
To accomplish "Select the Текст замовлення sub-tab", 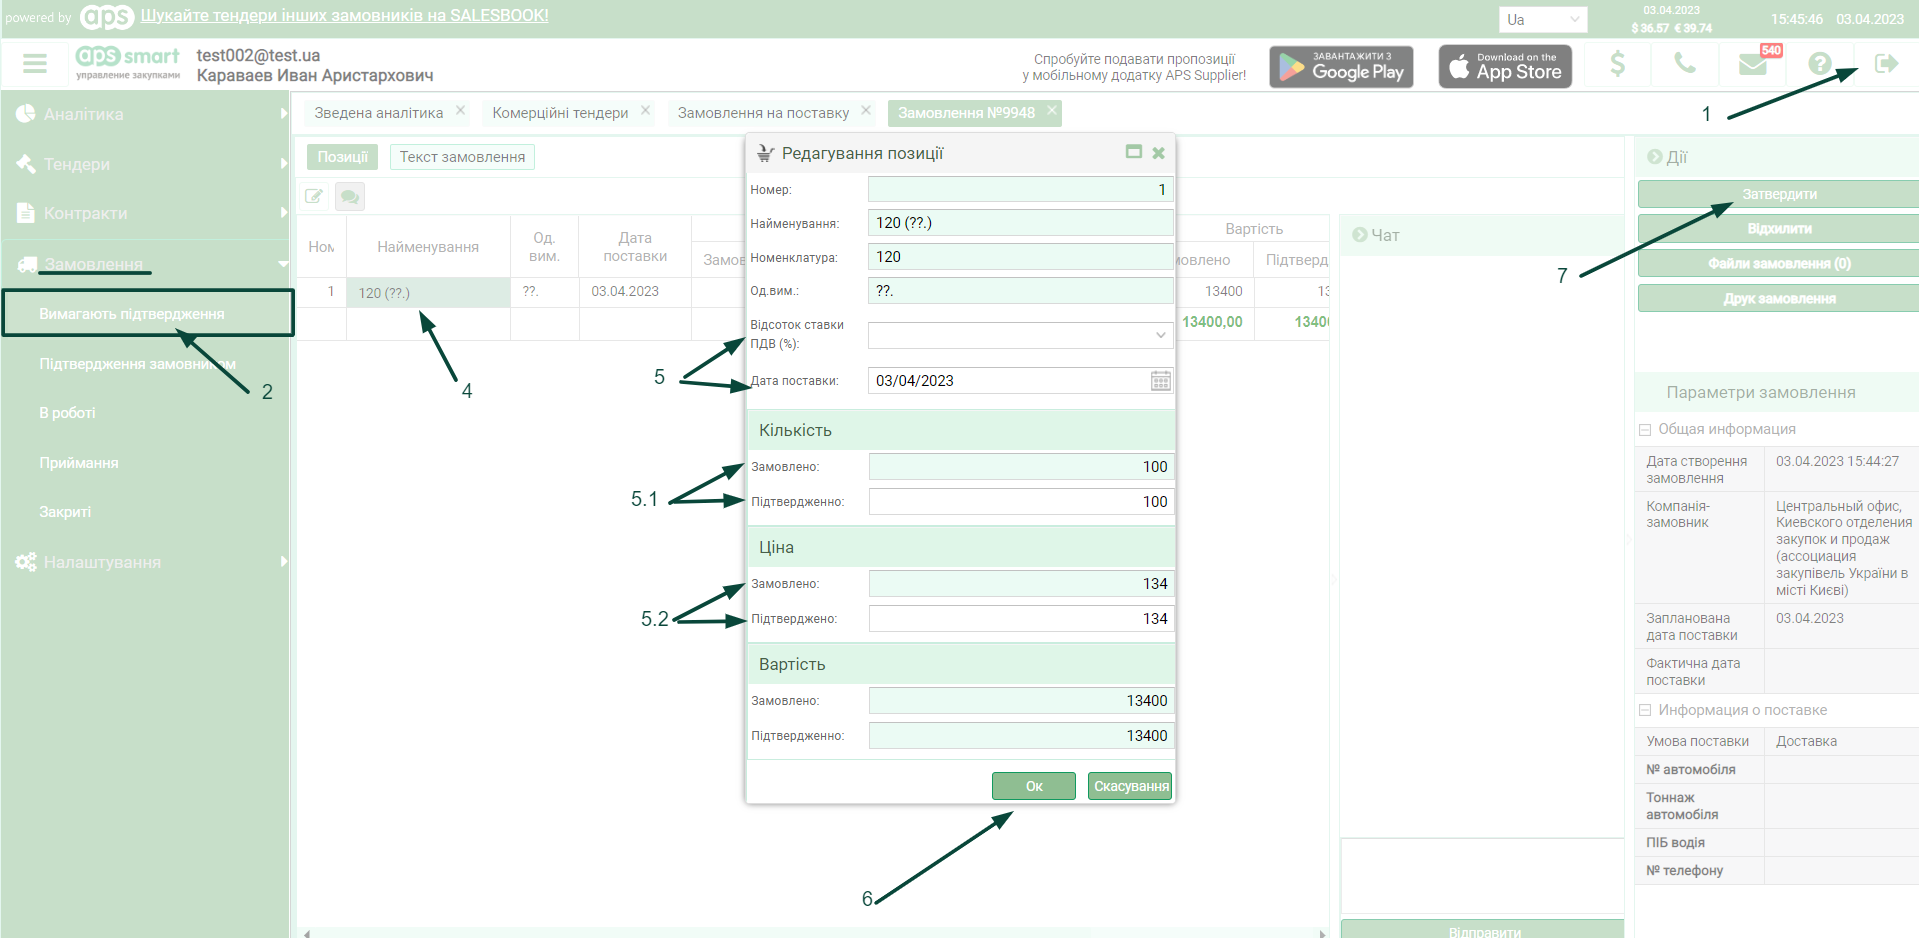I will 462,157.
